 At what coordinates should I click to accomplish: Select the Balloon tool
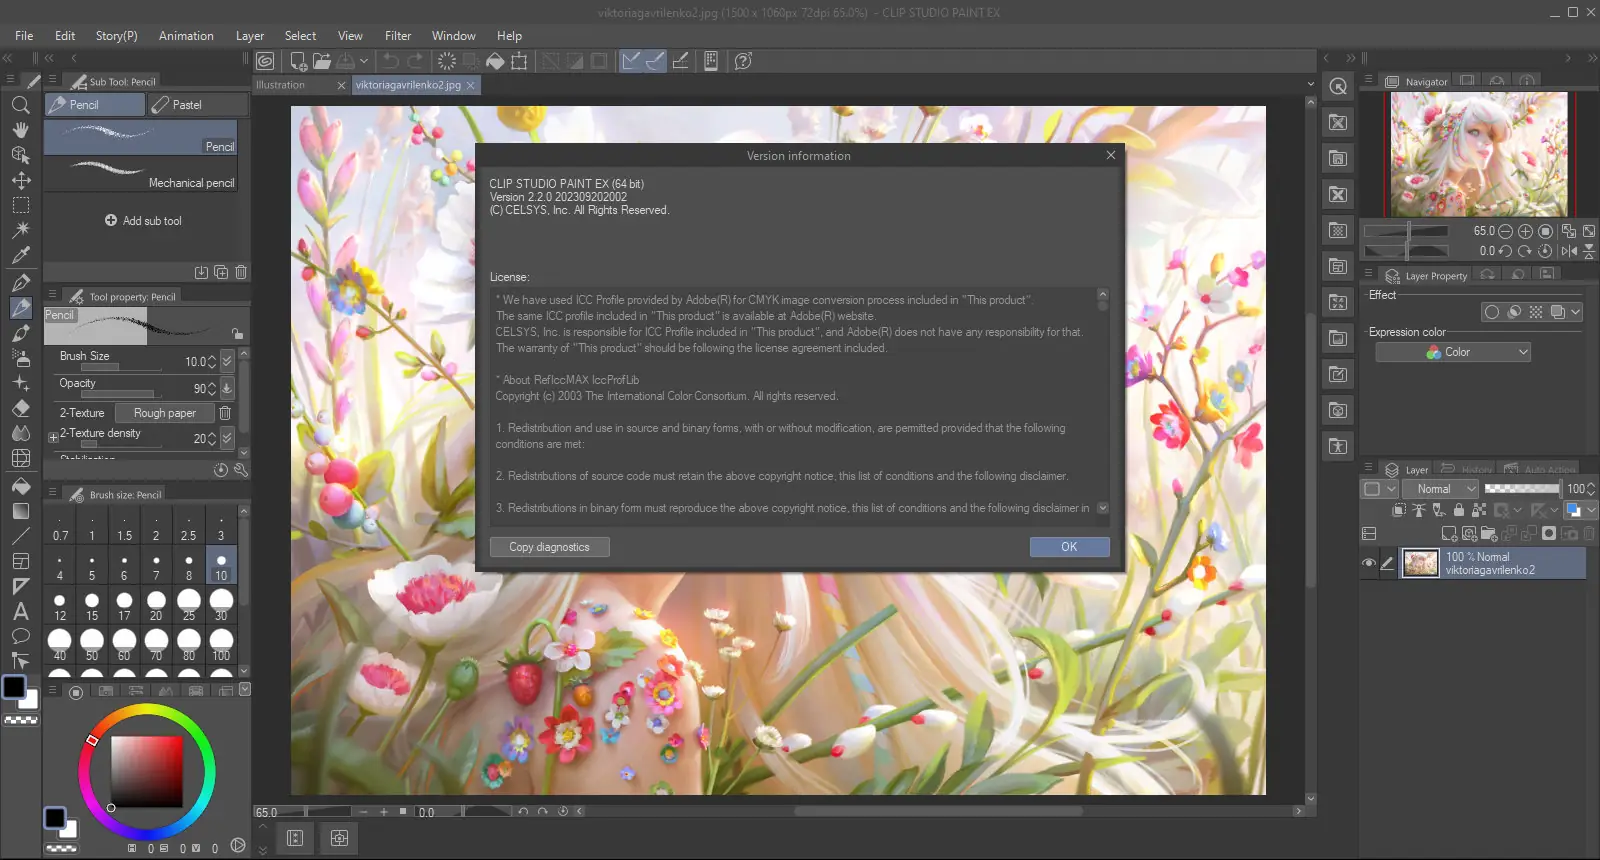(20, 636)
